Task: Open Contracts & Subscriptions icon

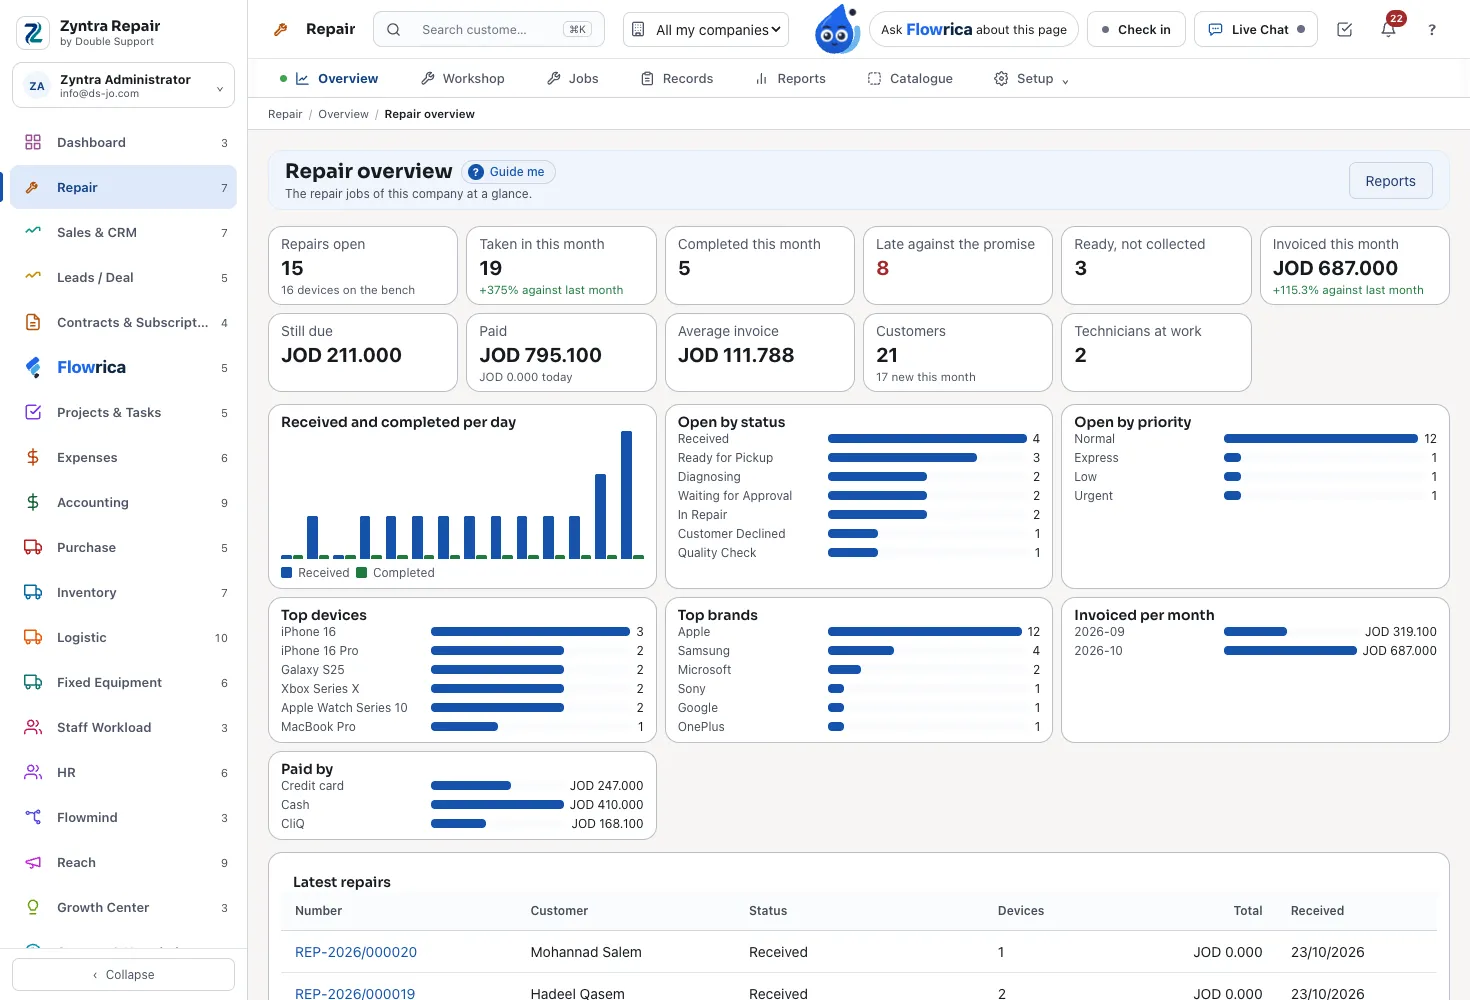Action: point(33,322)
